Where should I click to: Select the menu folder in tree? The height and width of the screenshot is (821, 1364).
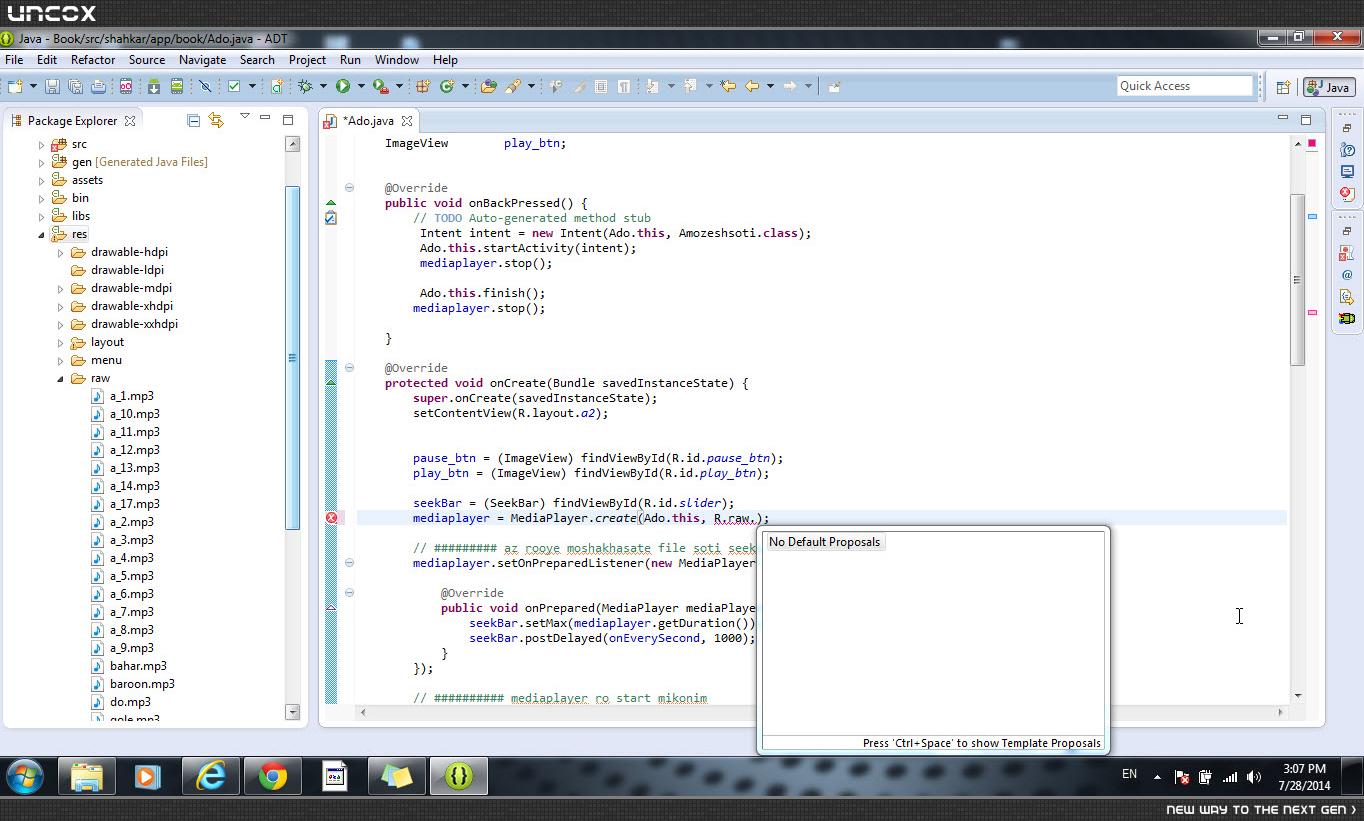pos(106,360)
